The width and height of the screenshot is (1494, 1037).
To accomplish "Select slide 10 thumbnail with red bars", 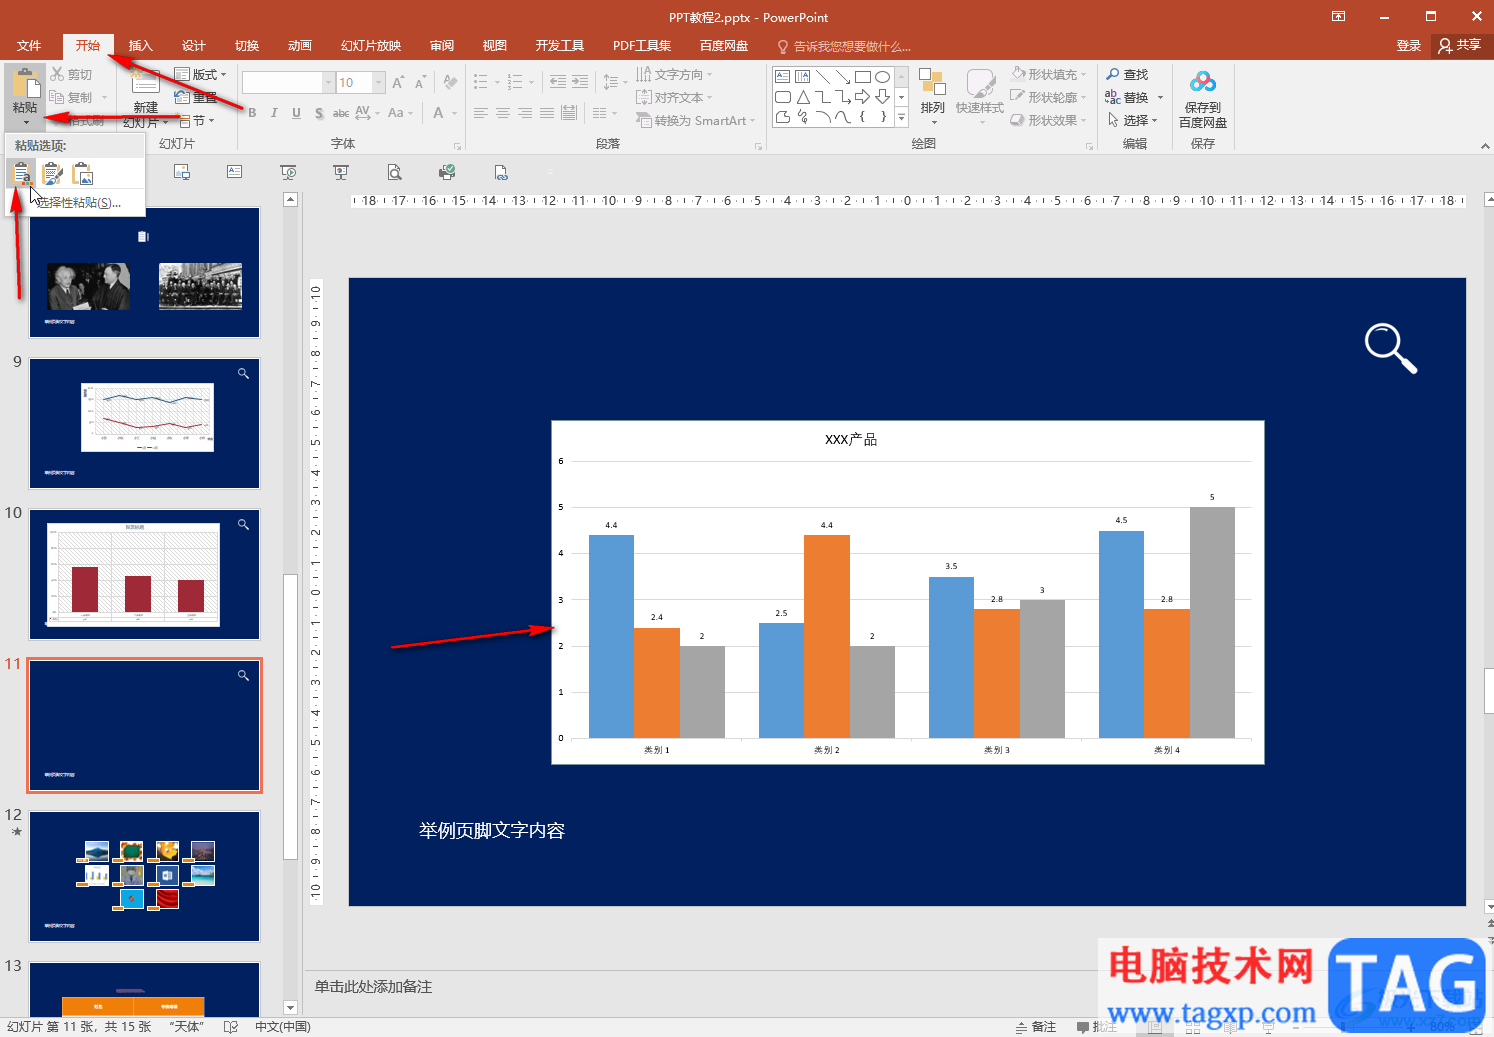I will [144, 574].
